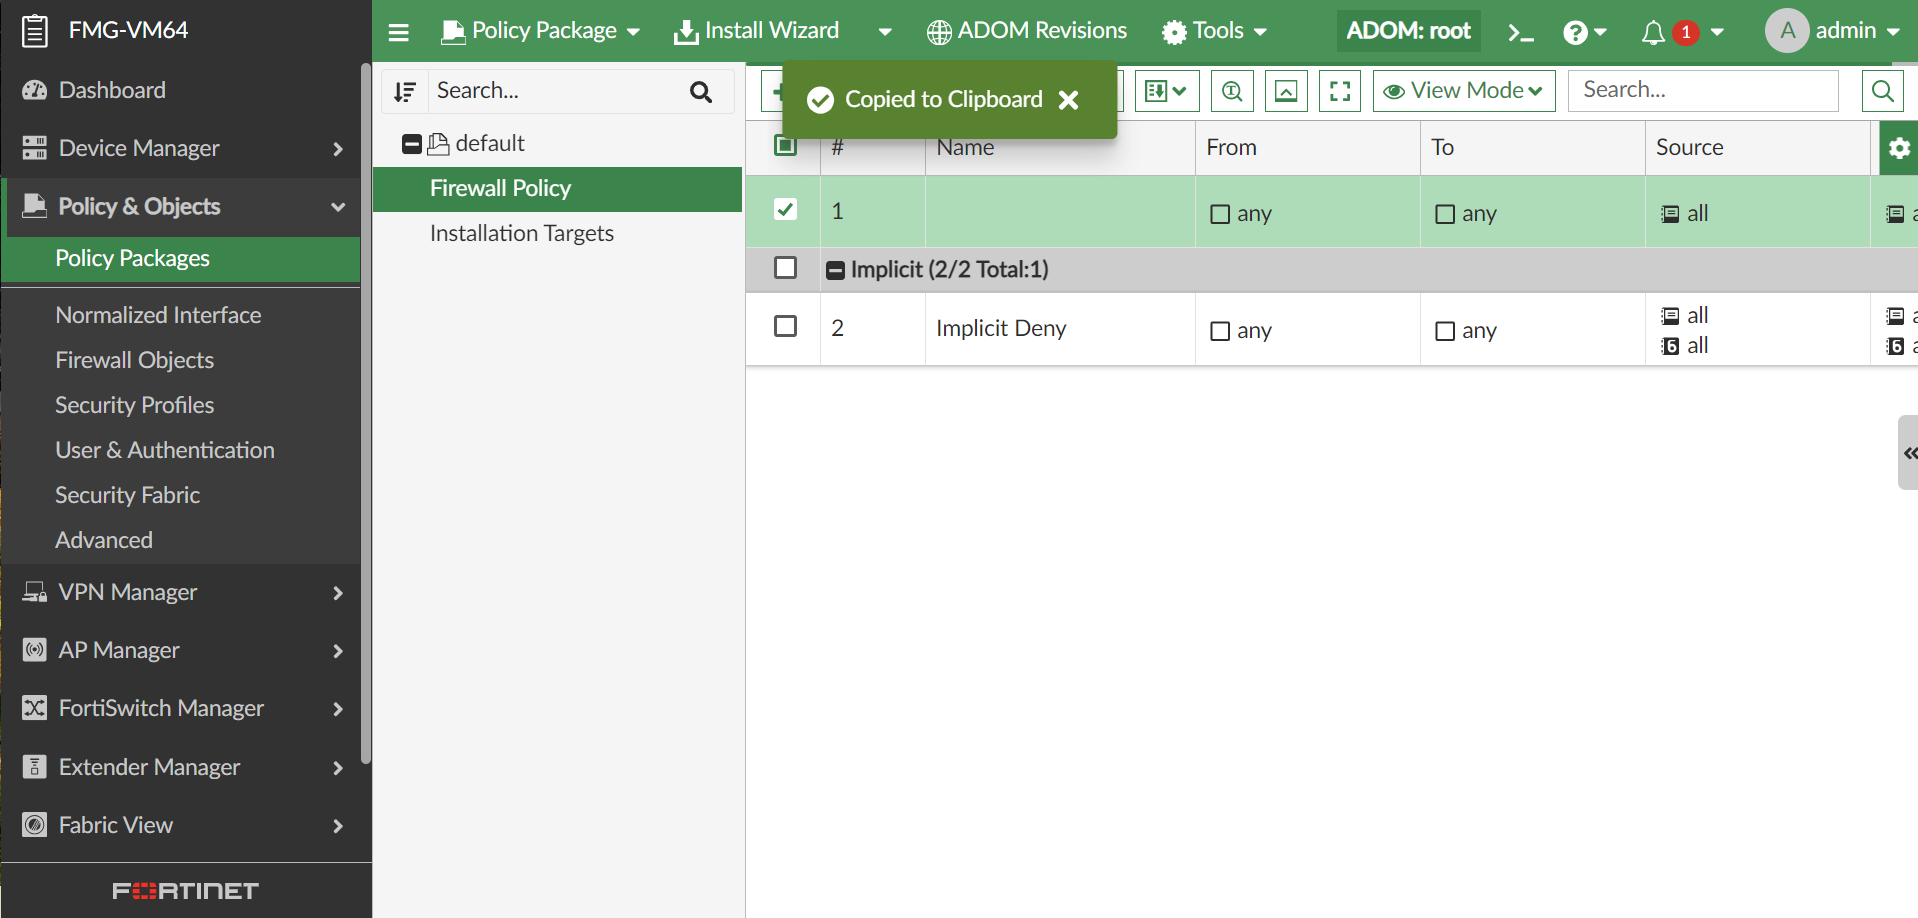Open the CLI console icon

[x=1520, y=33]
